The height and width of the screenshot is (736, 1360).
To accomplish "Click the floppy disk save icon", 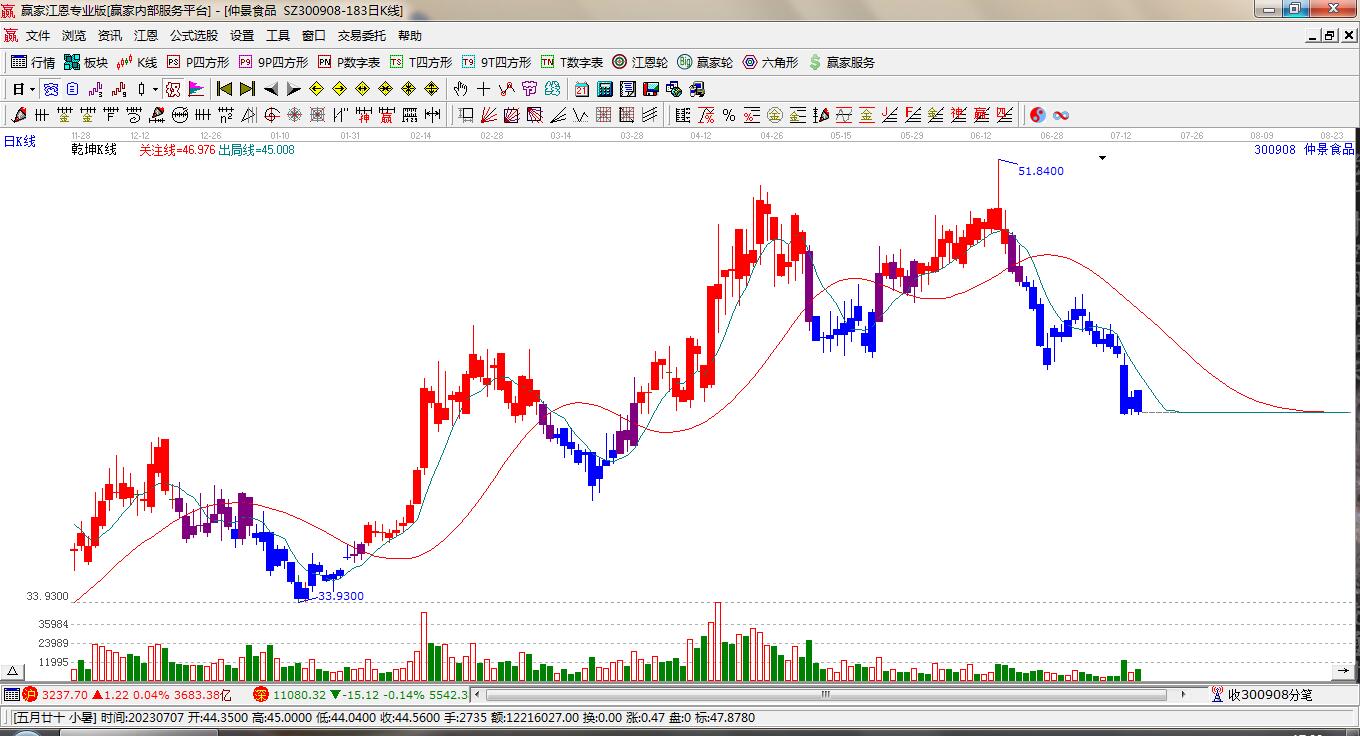I will 651,89.
